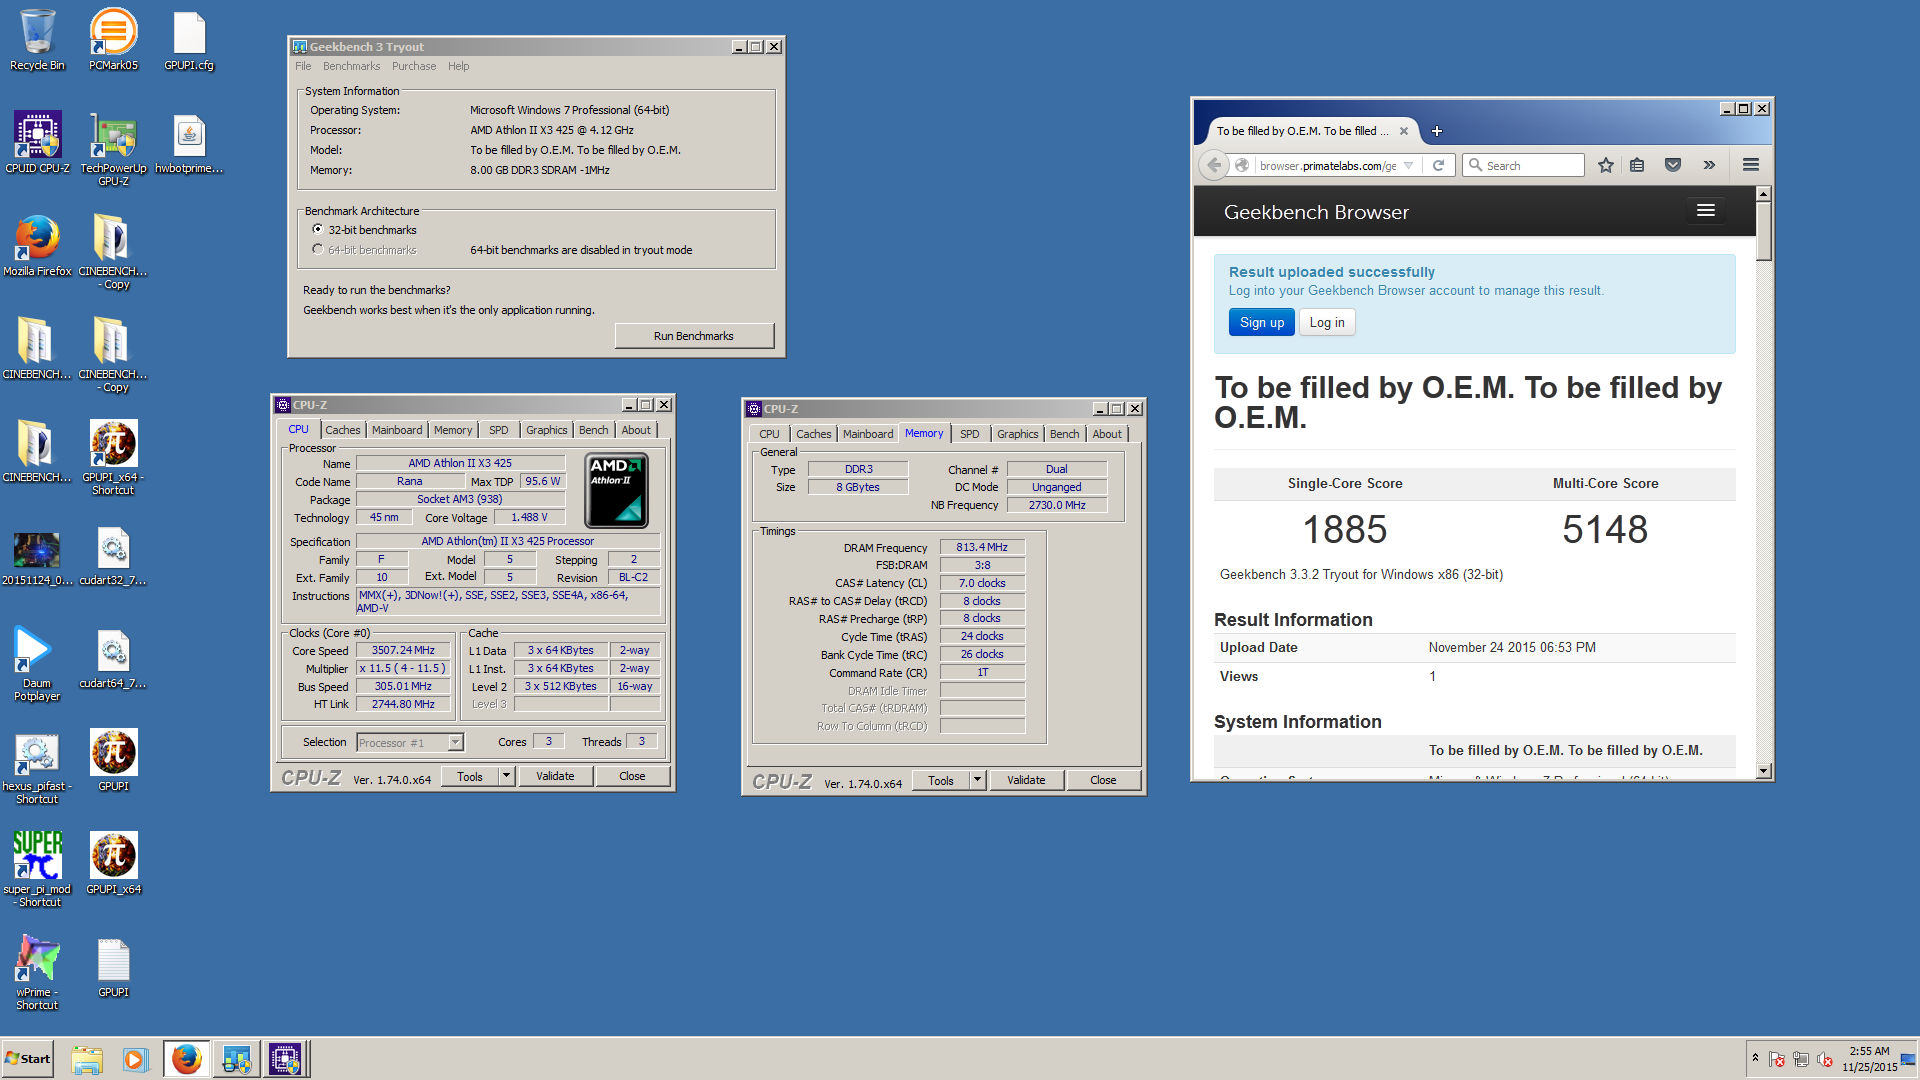Click the Firefox back arrow button
Screen dimensions: 1920x1080
tap(1214, 165)
